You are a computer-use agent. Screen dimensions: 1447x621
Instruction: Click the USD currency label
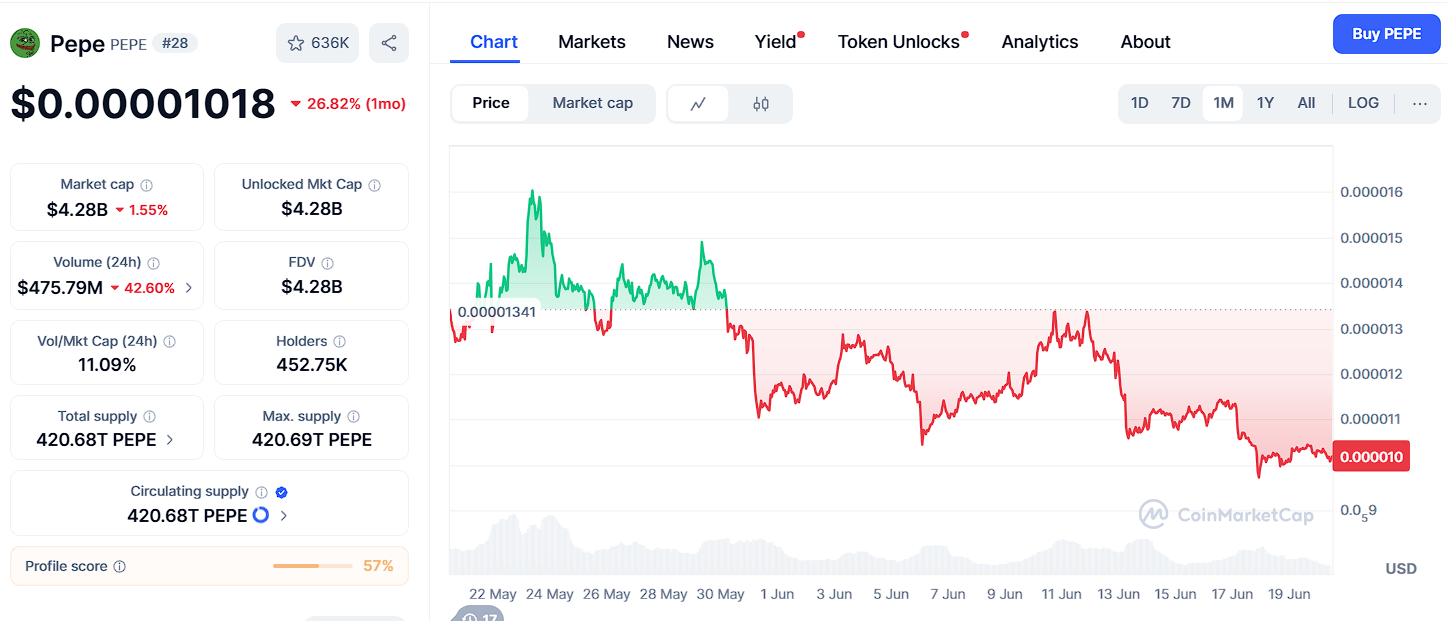[1401, 568]
